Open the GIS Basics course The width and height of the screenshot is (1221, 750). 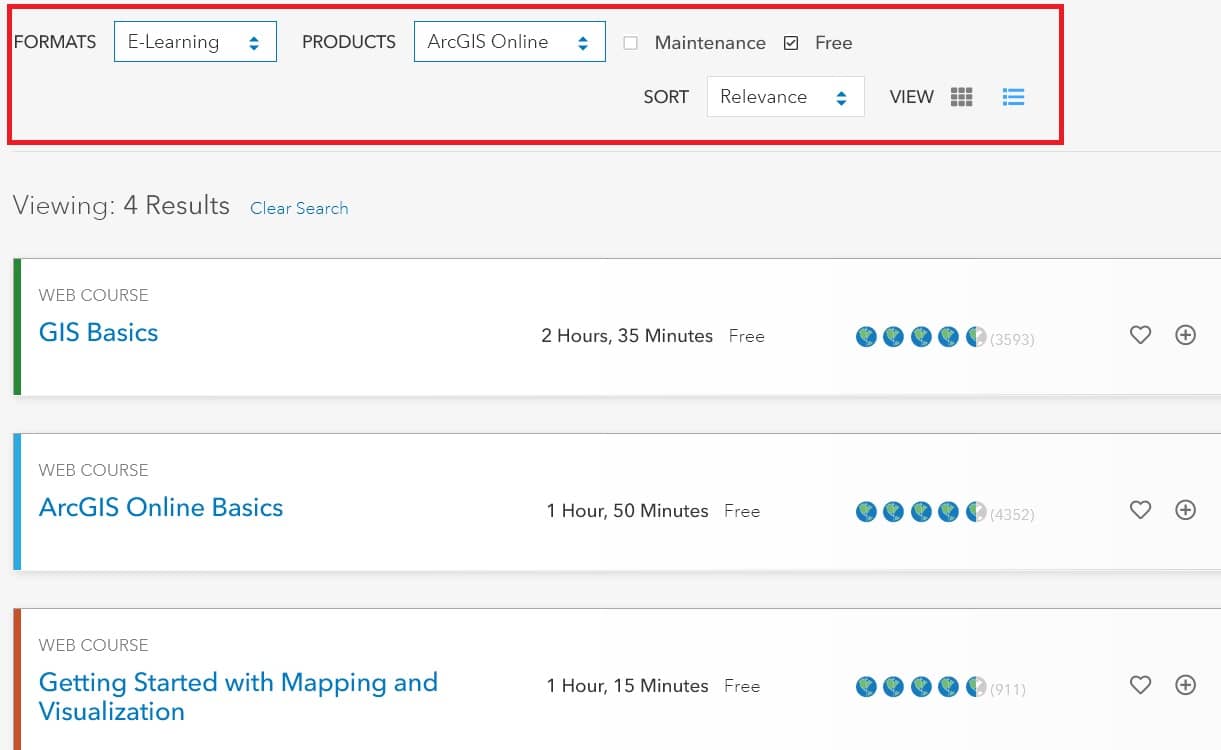[98, 332]
